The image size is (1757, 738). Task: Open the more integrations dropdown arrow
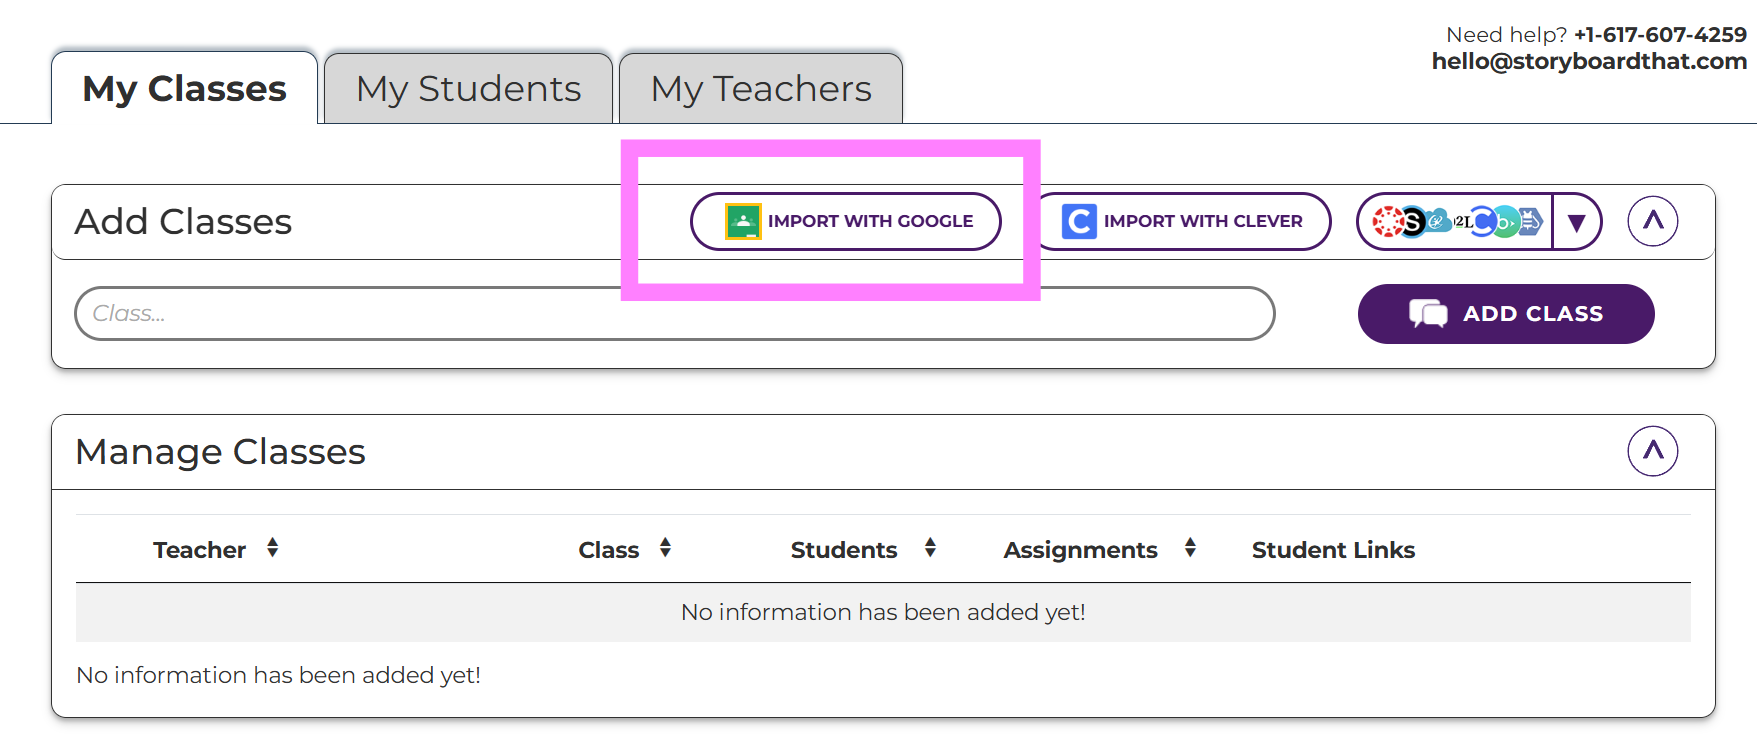tap(1577, 222)
